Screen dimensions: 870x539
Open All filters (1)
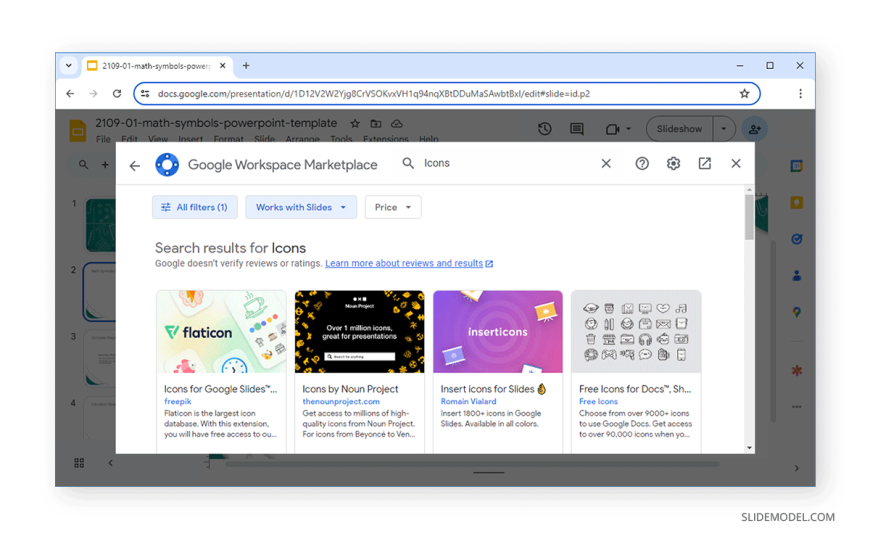click(195, 207)
